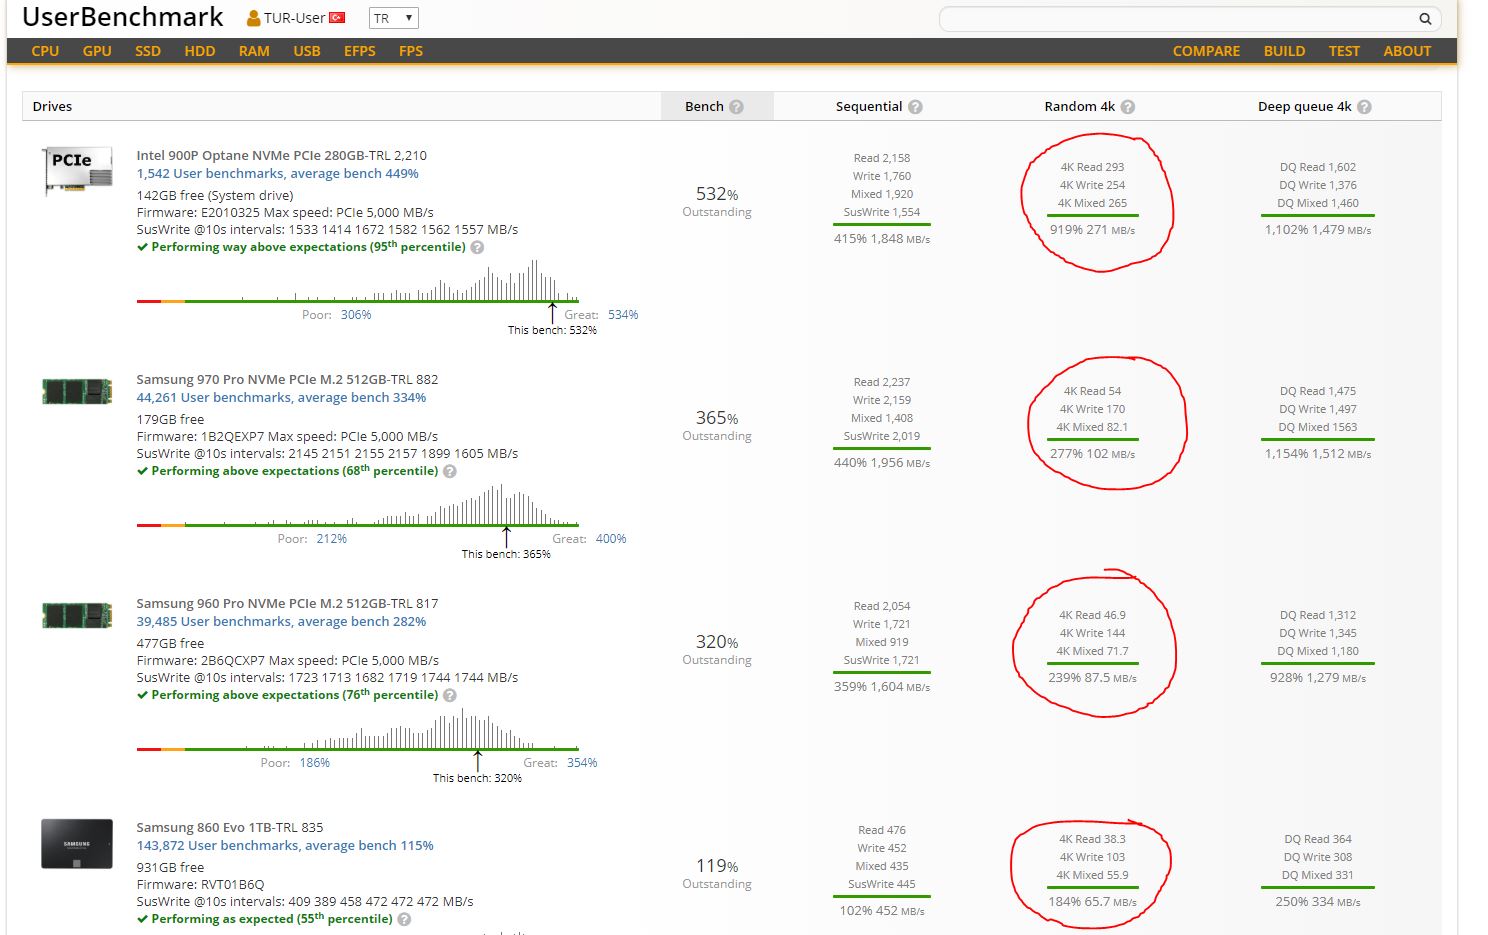This screenshot has height=935, width=1488.
Task: Click help icon beside Random 4k header
Action: point(1128,107)
